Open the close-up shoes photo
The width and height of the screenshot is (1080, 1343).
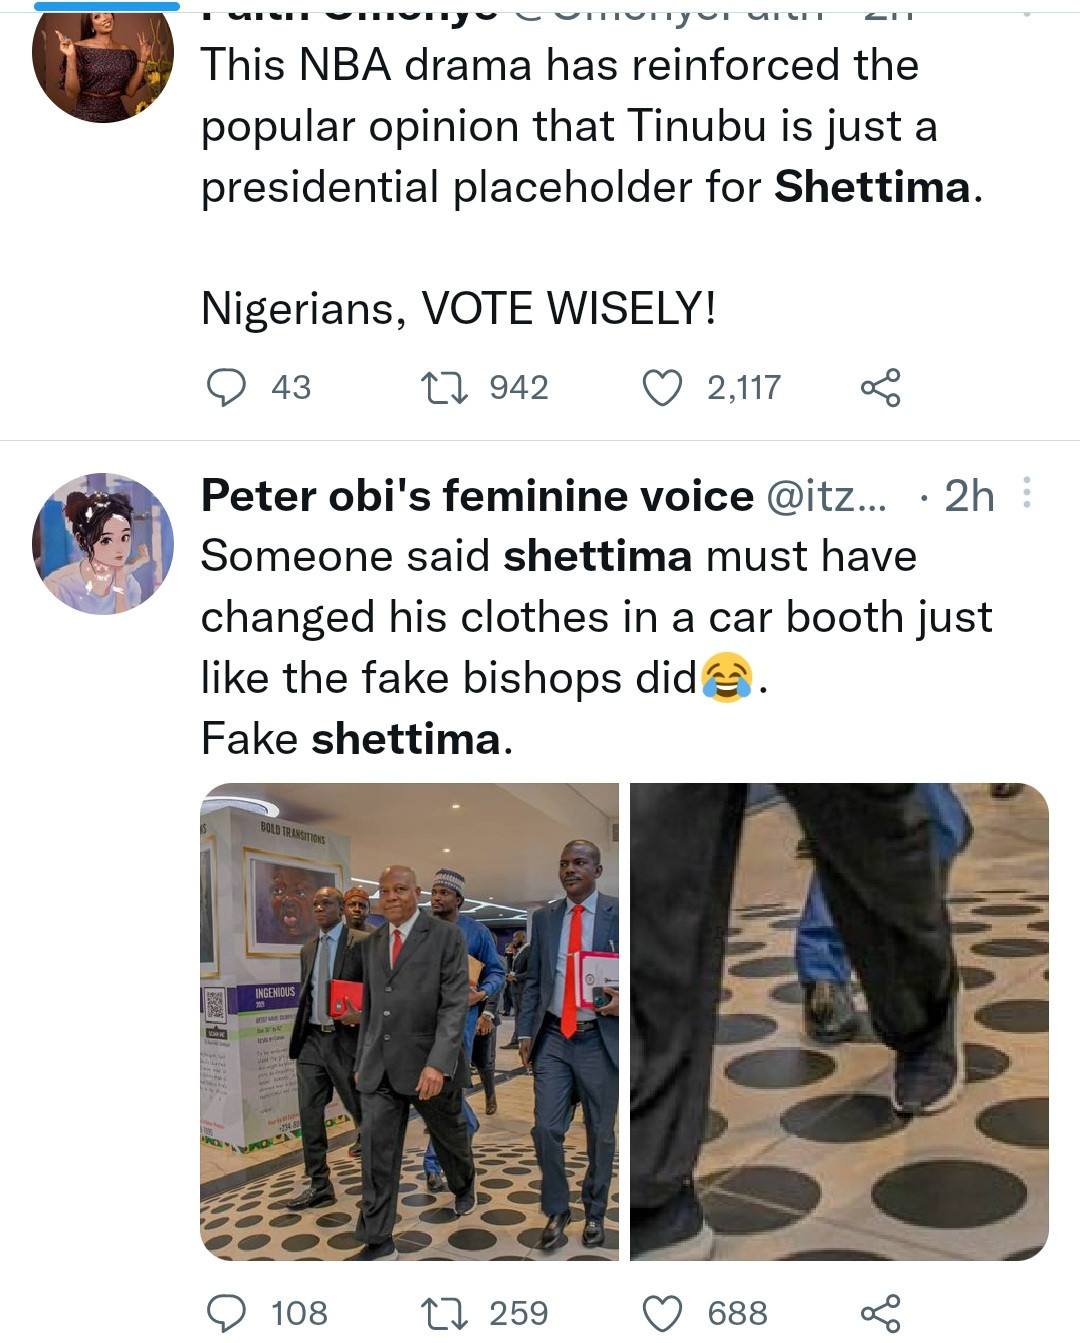[x=839, y=1021]
